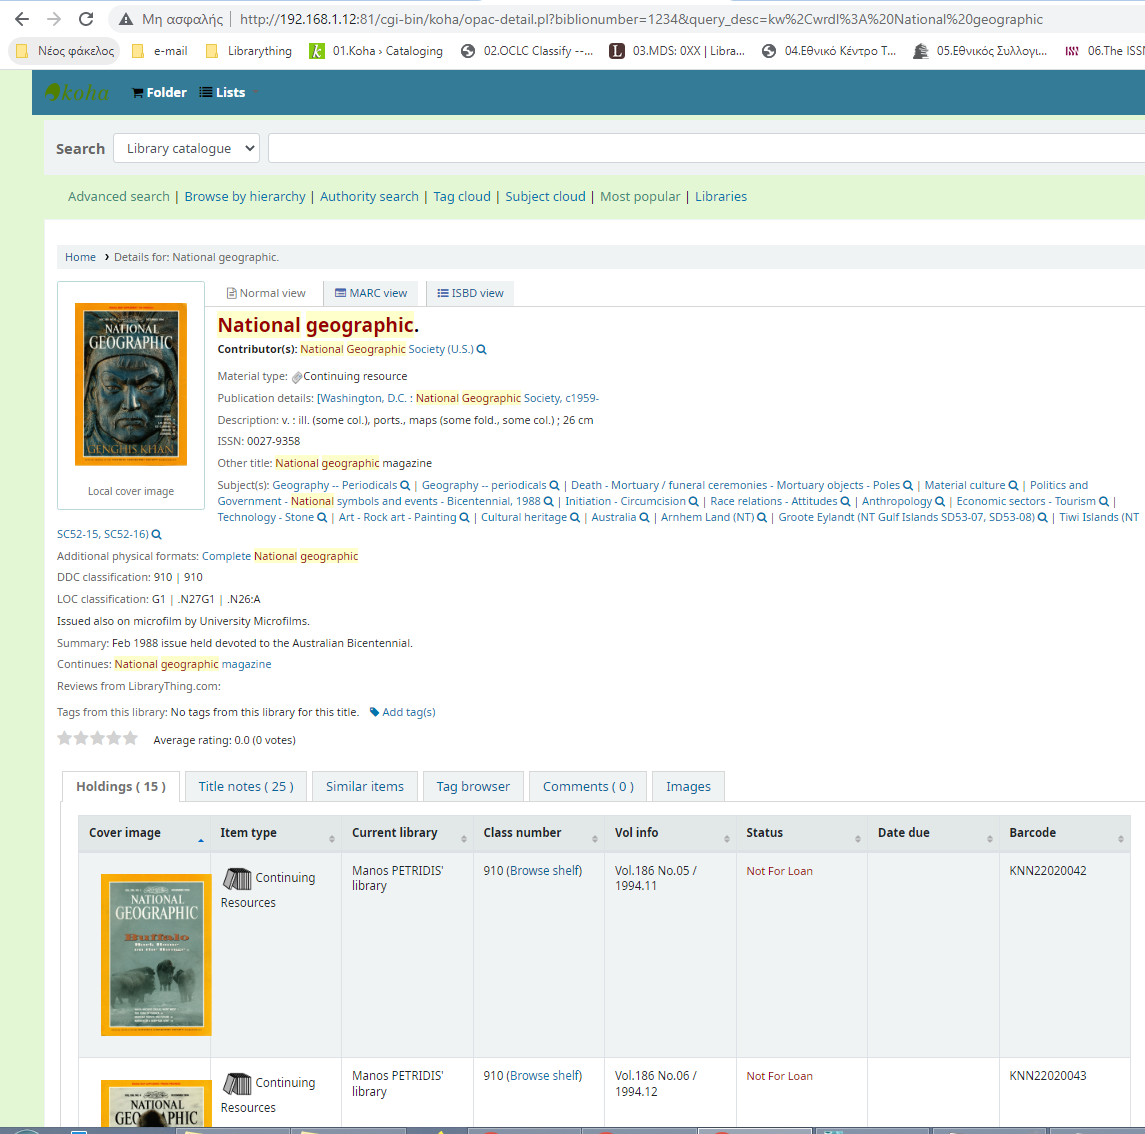Switch to the MARC view tab
The image size is (1145, 1134).
pyautogui.click(x=371, y=293)
